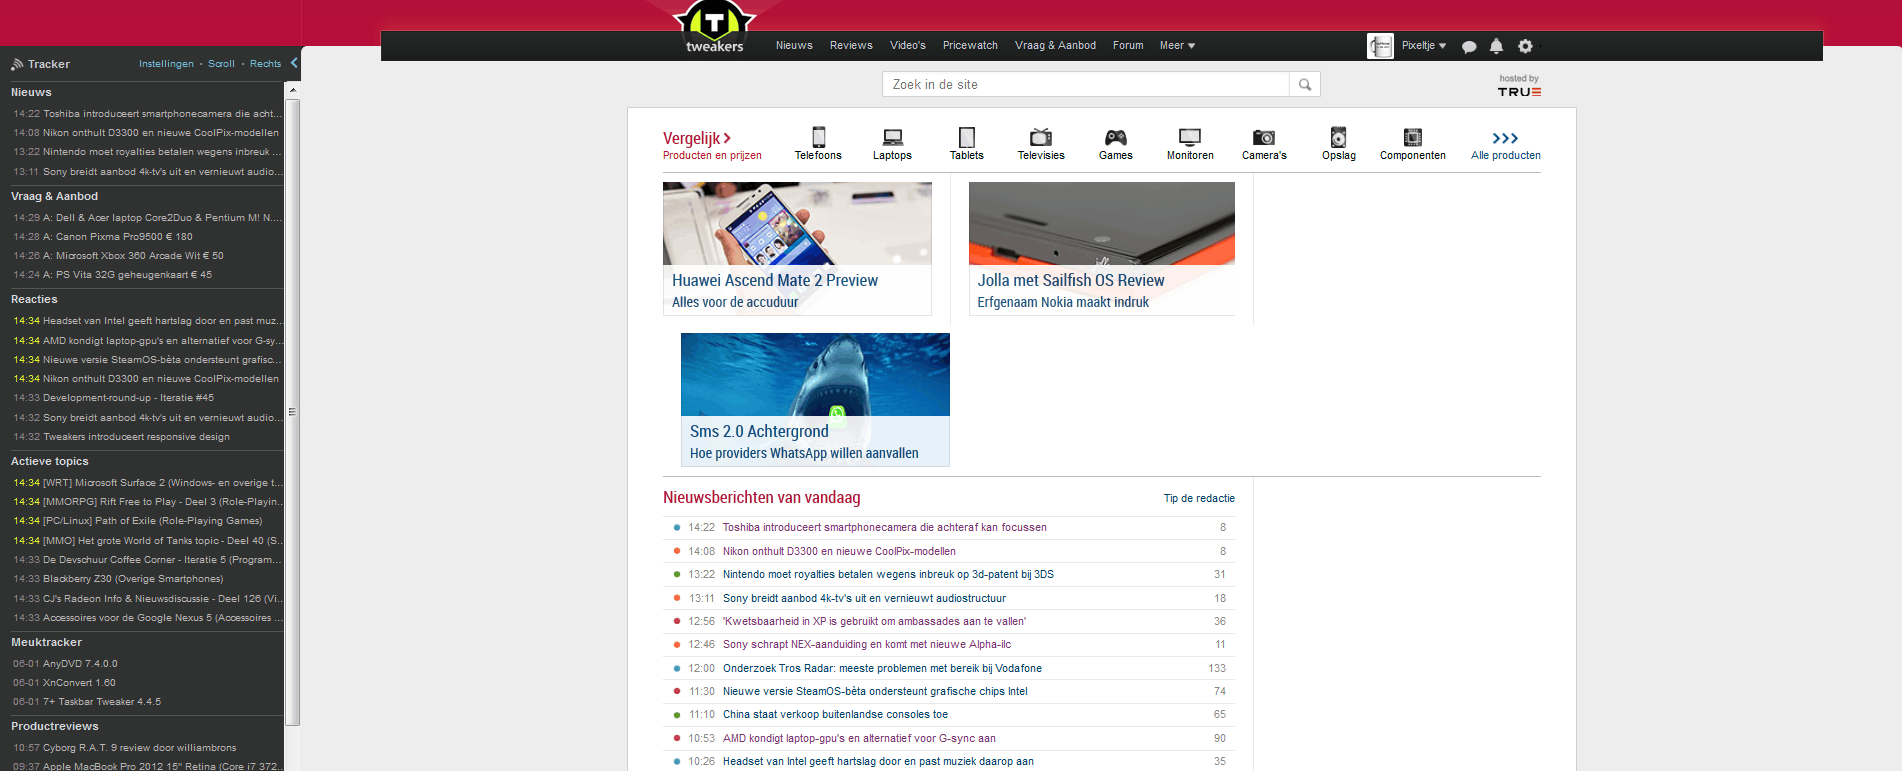Click the search magnifier button
1902x771 pixels.
point(1305,84)
